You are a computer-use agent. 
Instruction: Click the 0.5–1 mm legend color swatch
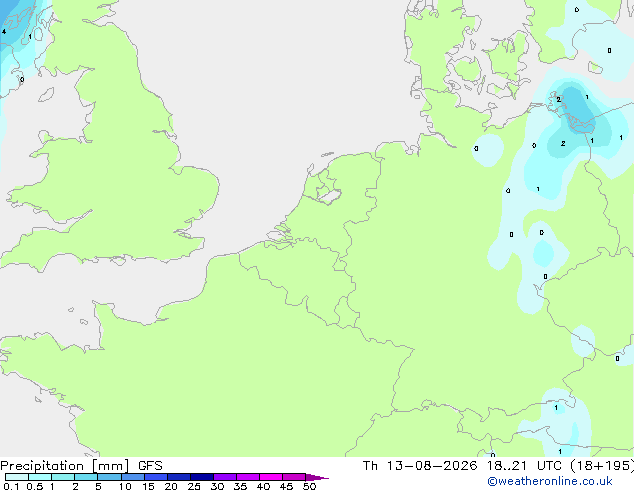(40, 477)
